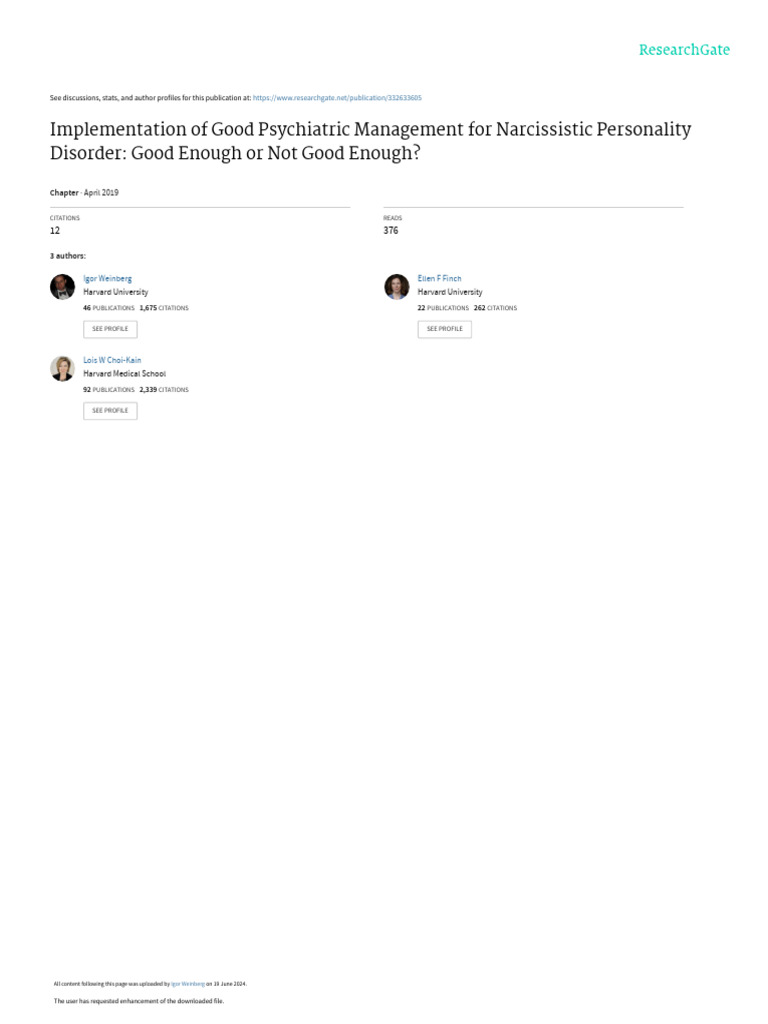The height and width of the screenshot is (1024, 768).
Task: Click SEE PROFILE under Igor Weinberg
Action: pyautogui.click(x=110, y=329)
